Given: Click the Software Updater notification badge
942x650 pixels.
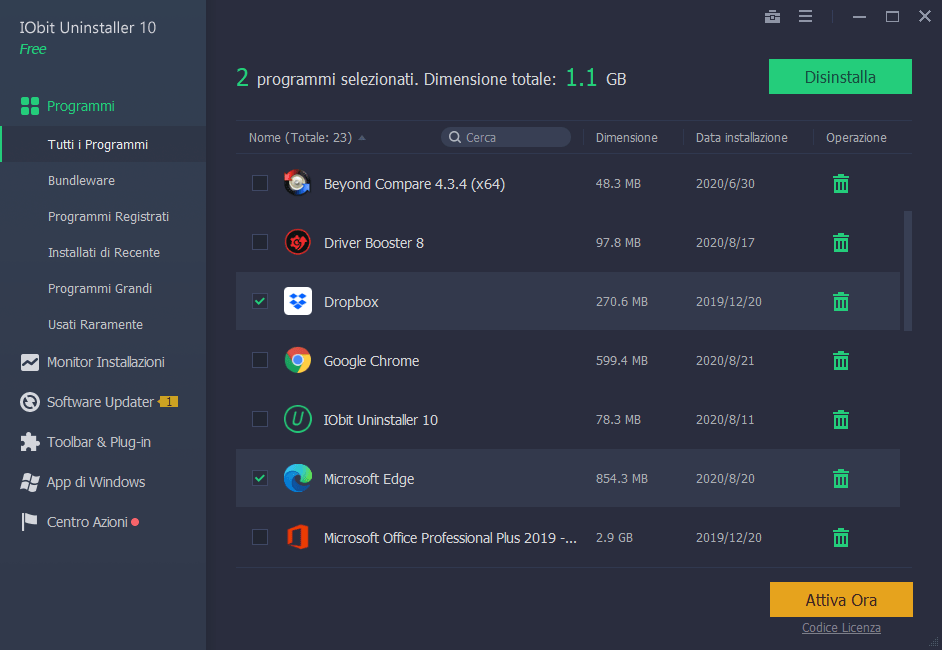Looking at the screenshot, I should point(168,402).
